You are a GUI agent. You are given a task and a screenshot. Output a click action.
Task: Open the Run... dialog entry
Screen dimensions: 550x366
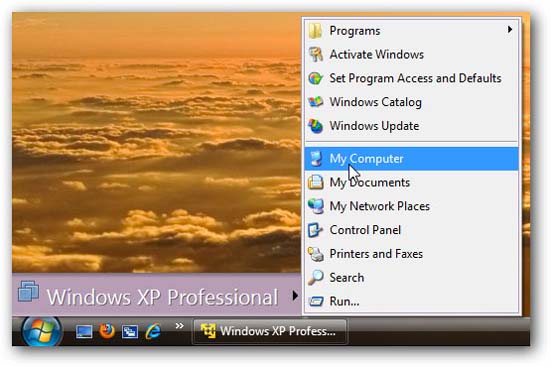[x=411, y=301]
